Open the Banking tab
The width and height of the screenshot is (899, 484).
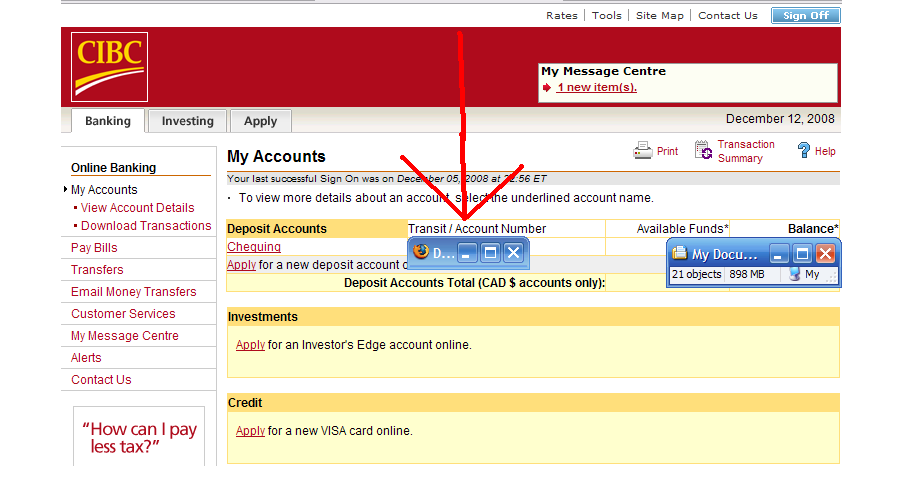108,121
